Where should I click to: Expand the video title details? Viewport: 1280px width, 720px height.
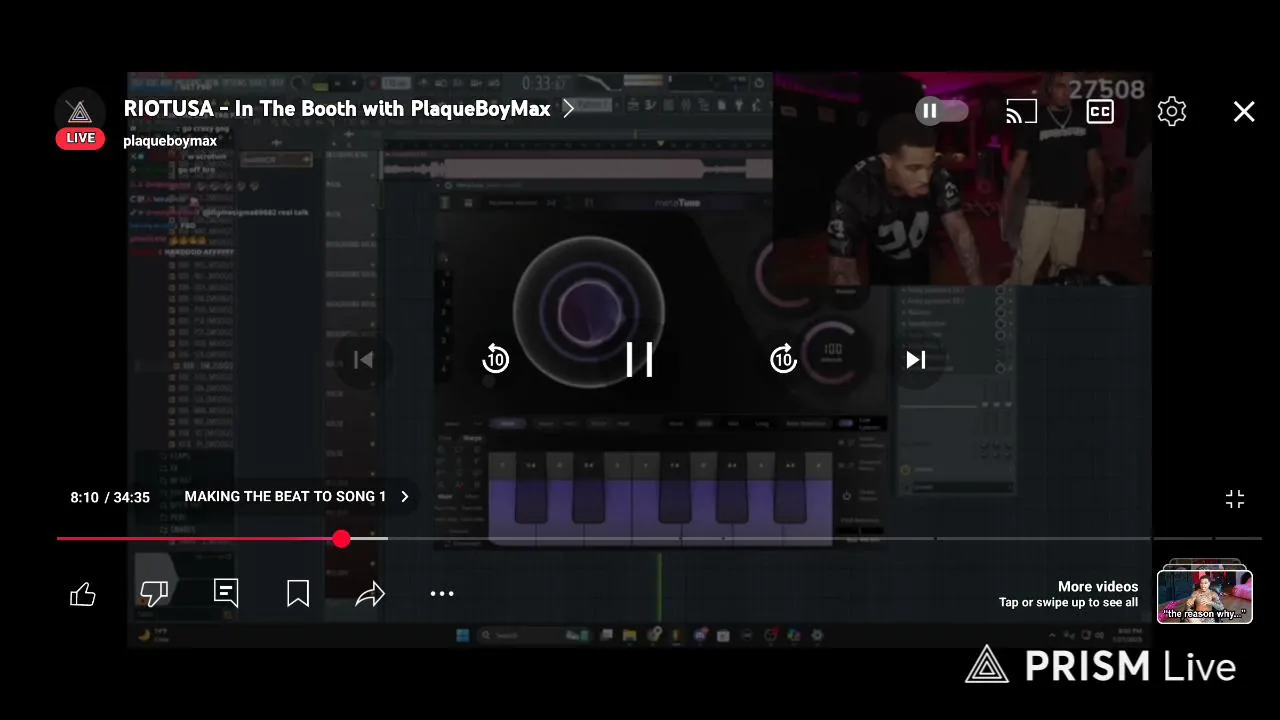568,109
